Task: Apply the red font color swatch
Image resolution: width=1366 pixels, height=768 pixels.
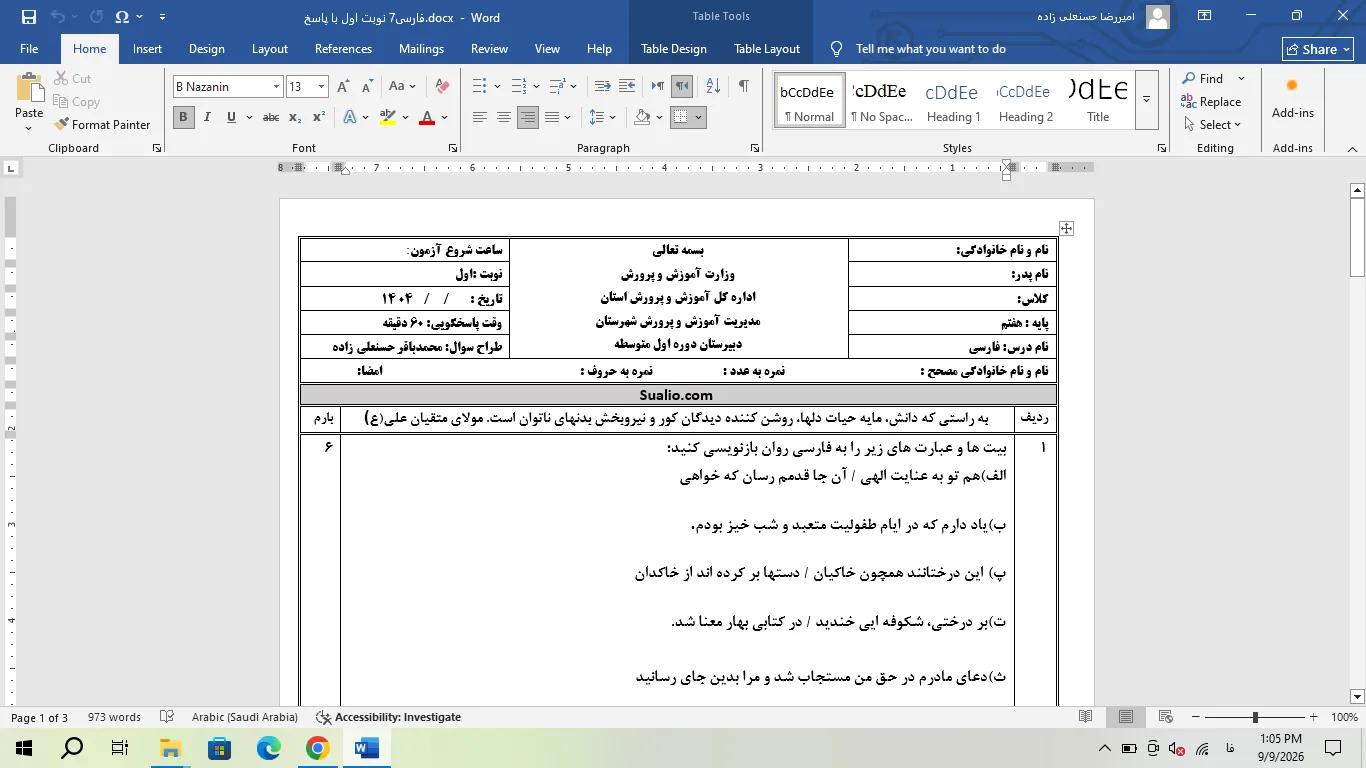Action: click(427, 117)
